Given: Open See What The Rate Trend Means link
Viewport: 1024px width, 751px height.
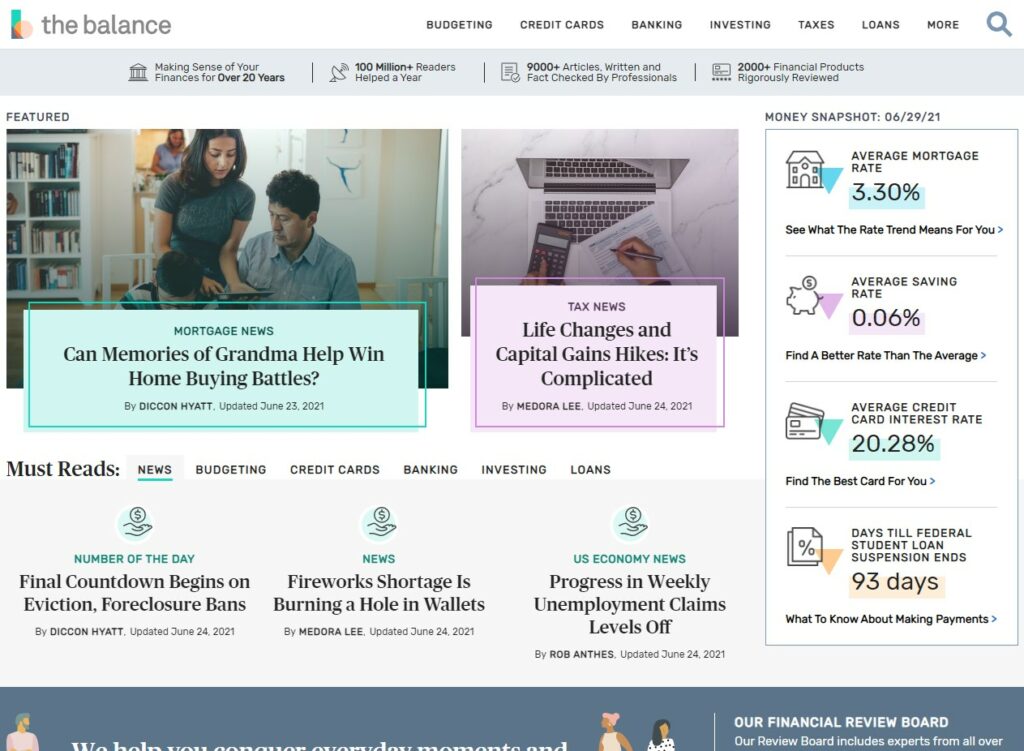Looking at the screenshot, I should [894, 230].
